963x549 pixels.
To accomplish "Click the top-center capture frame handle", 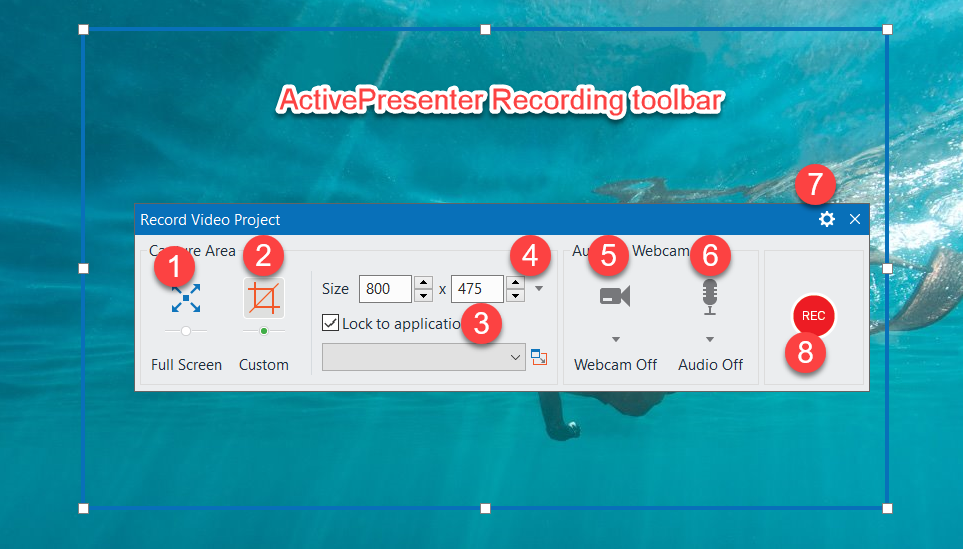I will pyautogui.click(x=485, y=29).
